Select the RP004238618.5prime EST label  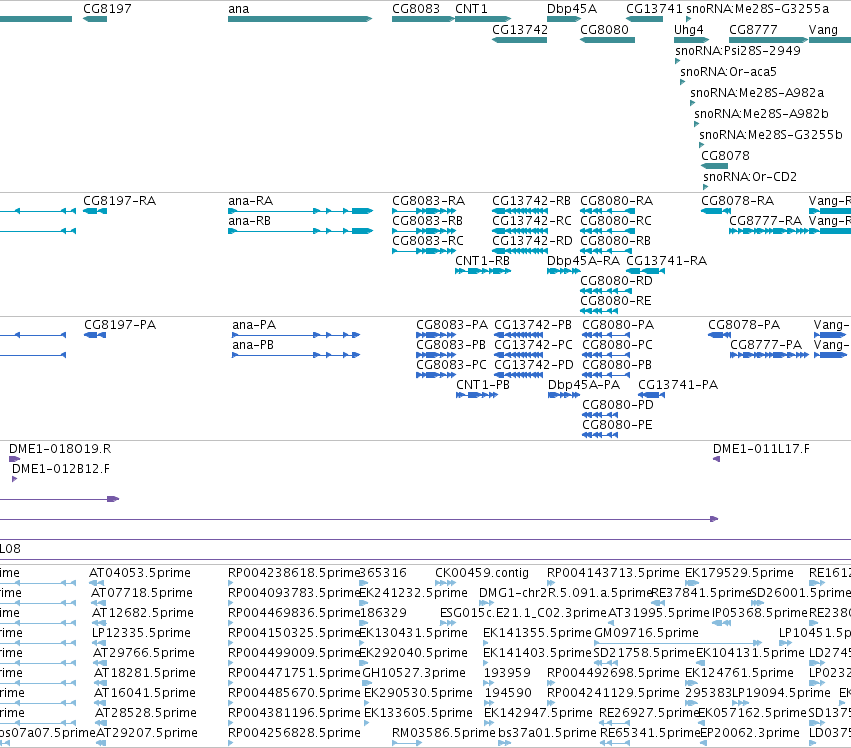pyautogui.click(x=294, y=573)
